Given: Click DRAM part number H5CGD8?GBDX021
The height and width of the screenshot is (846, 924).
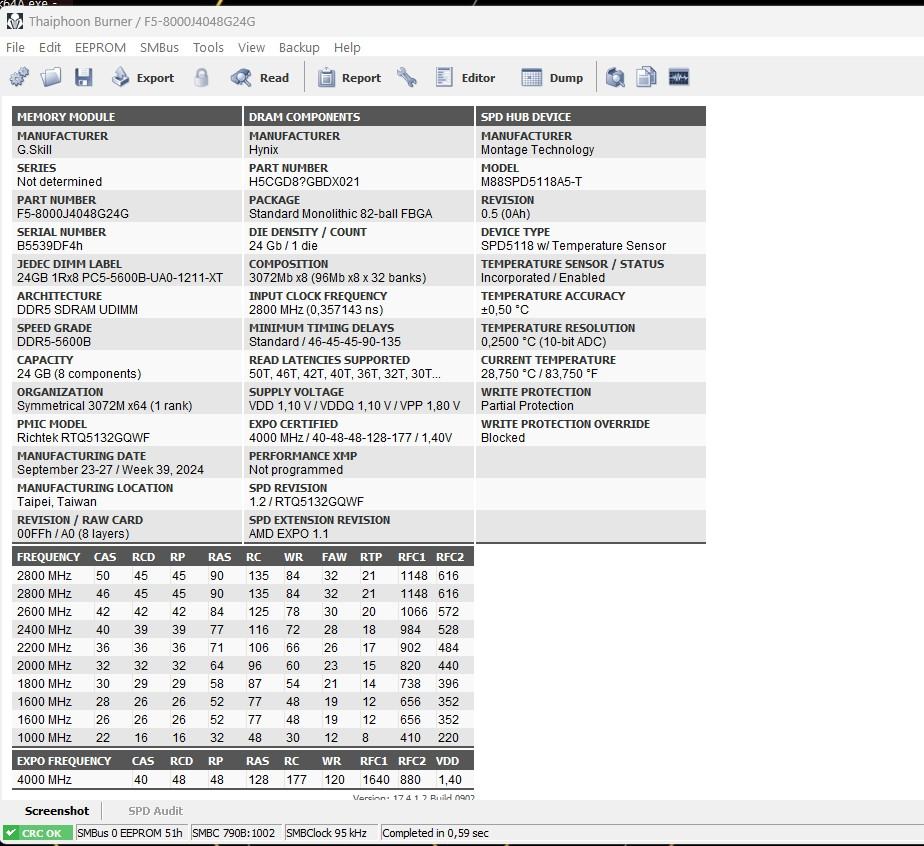Looking at the screenshot, I should click(304, 181).
